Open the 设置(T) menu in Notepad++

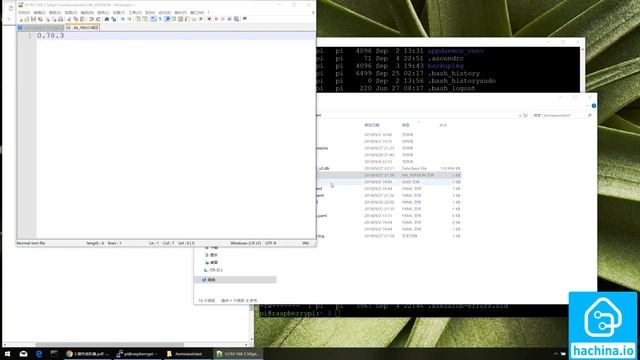tap(119, 13)
